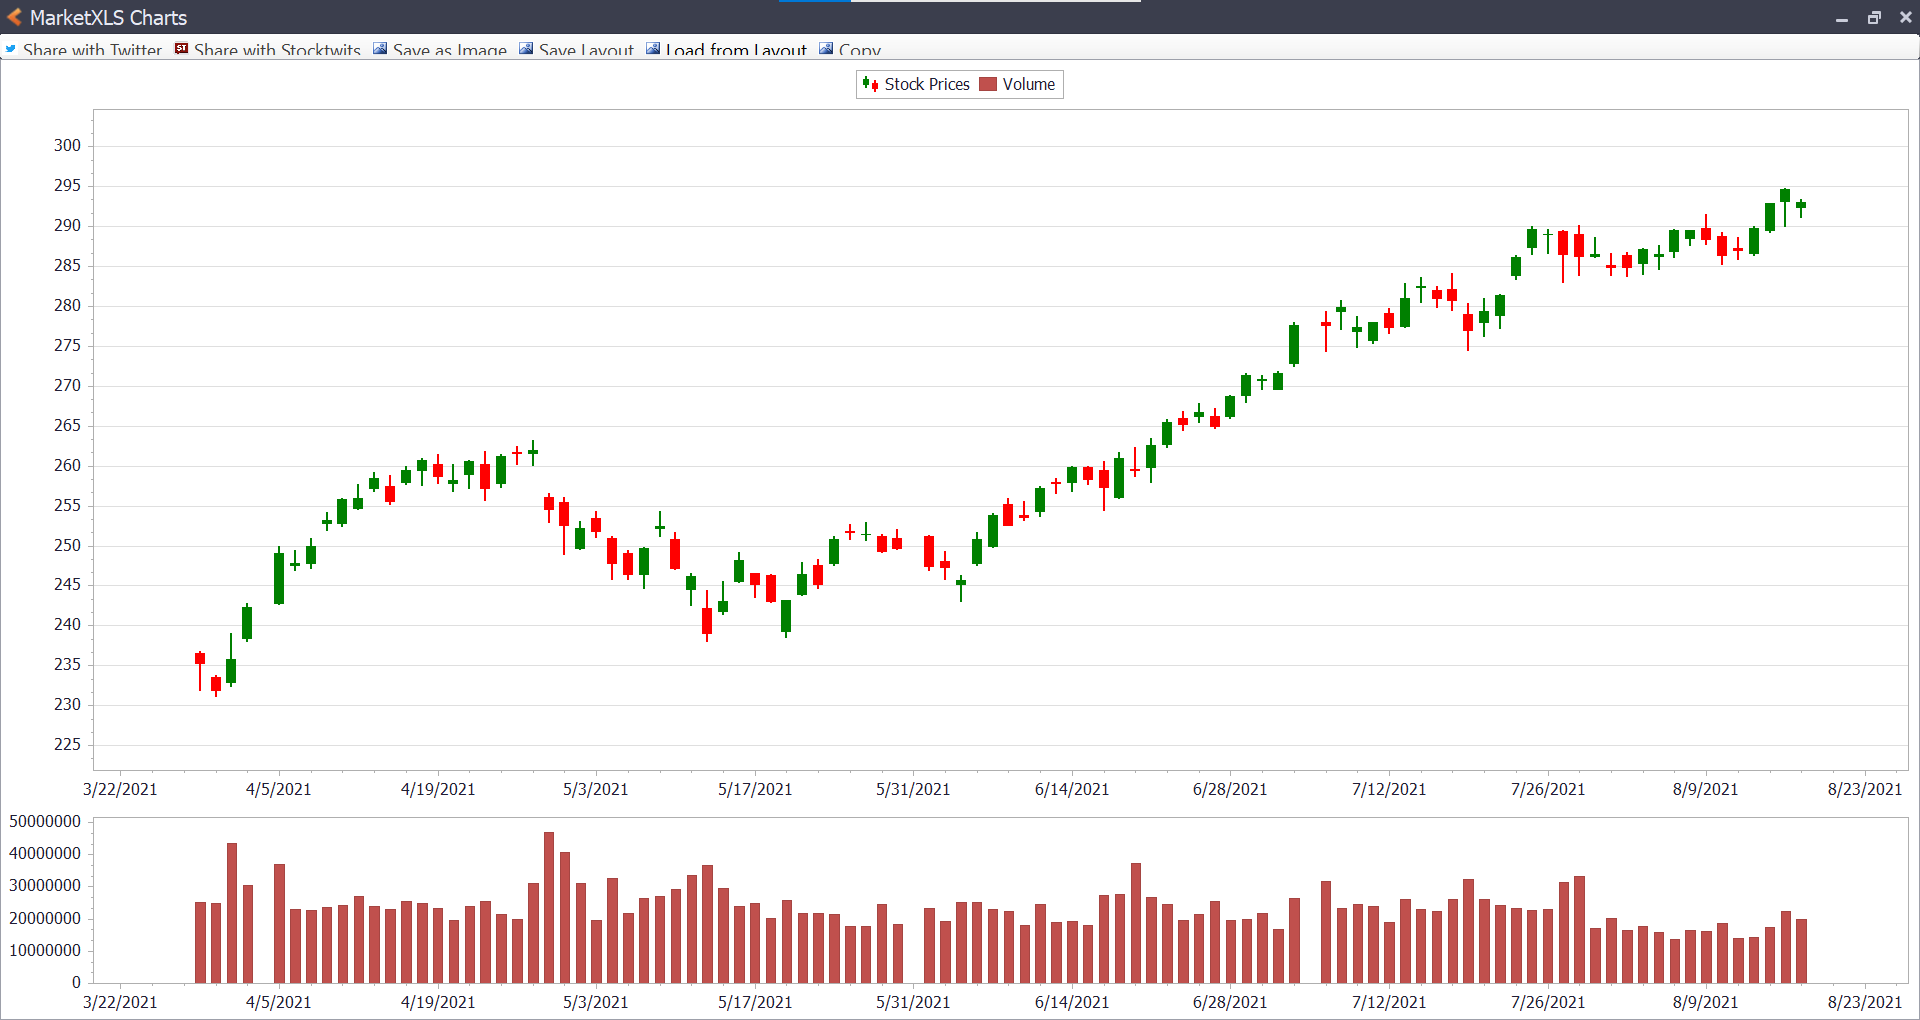The height and width of the screenshot is (1020, 1920).
Task: Open the Share with Twitter option
Action: click(94, 49)
